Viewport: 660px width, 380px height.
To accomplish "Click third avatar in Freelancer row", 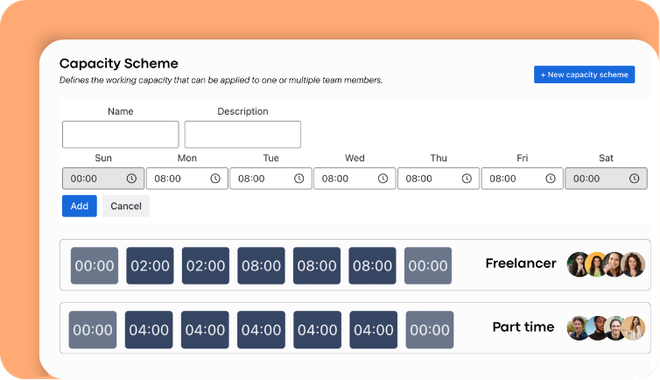I will pyautogui.click(x=613, y=264).
